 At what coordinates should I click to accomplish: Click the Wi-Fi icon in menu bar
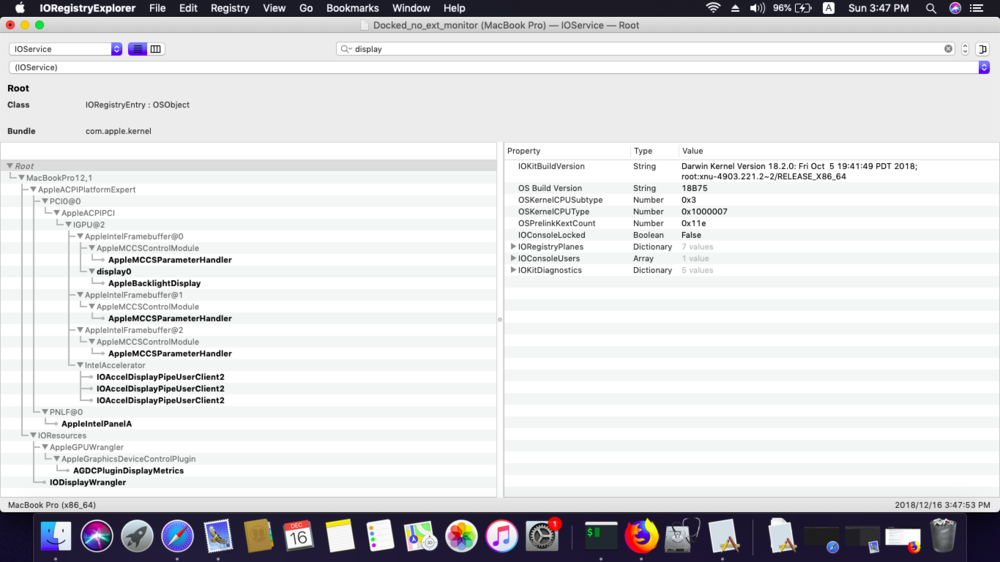pos(713,8)
